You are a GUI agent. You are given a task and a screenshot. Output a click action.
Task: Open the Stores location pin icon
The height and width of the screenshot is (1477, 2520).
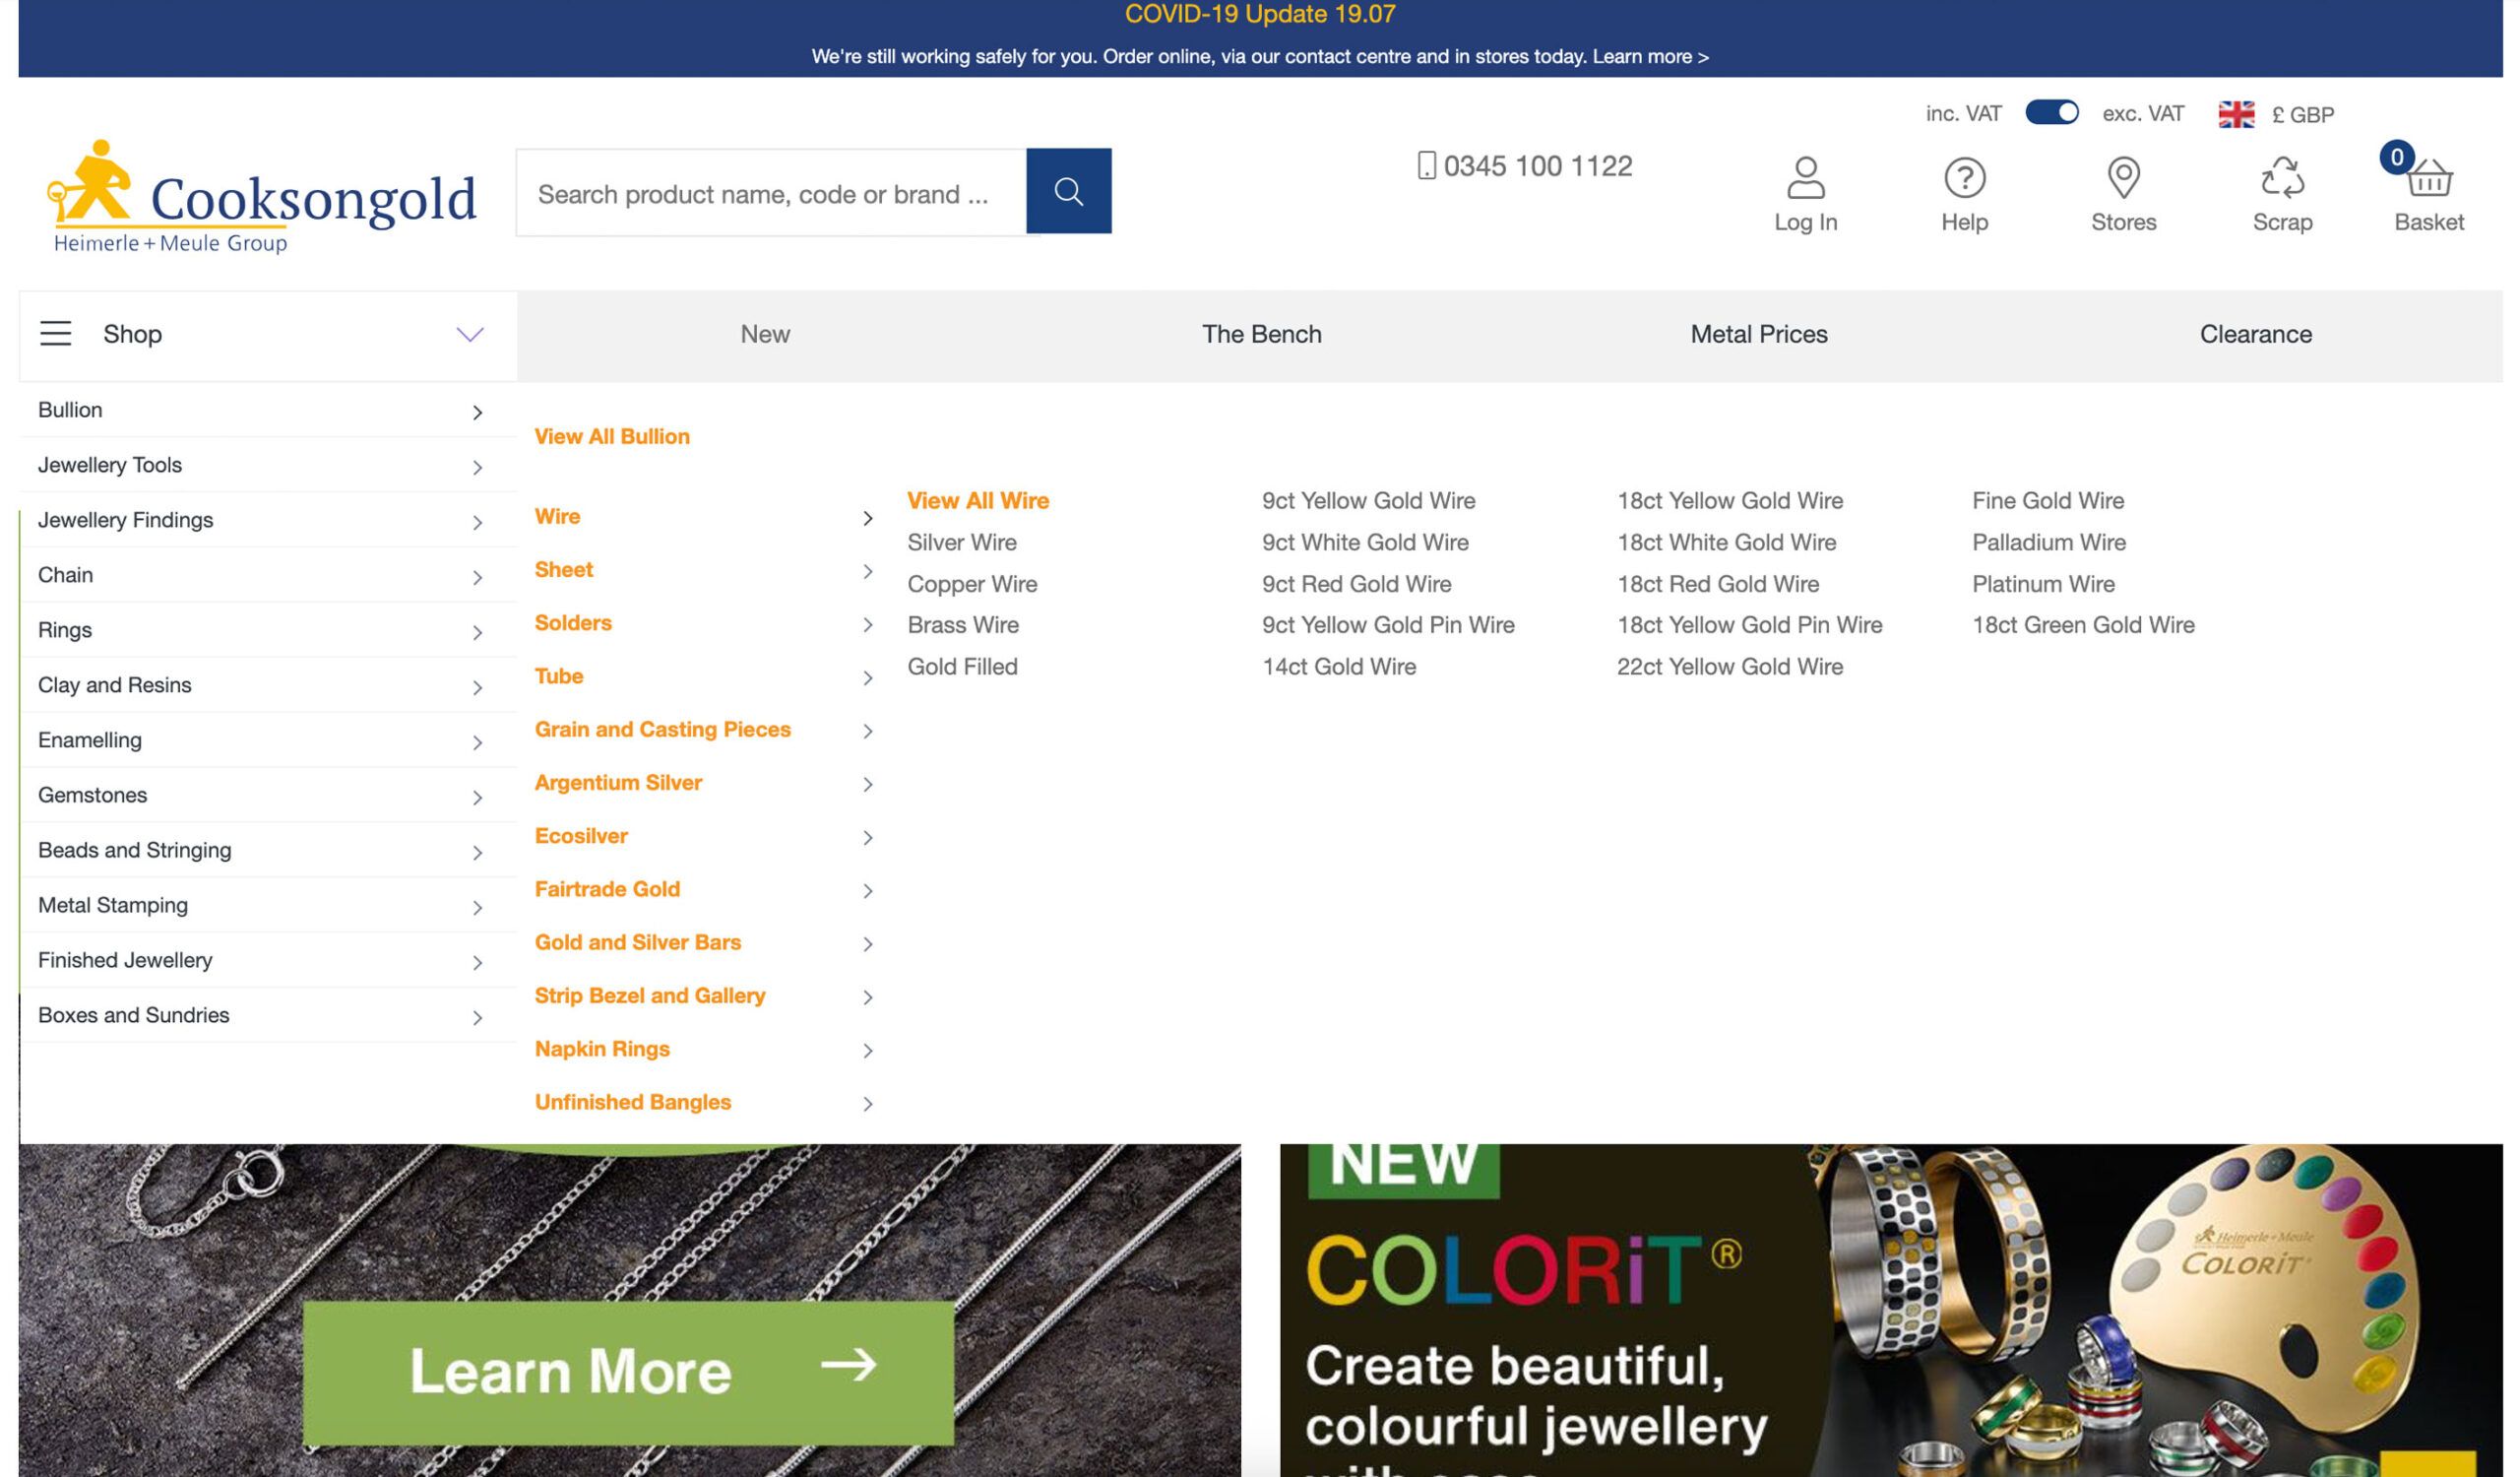pos(2123,178)
